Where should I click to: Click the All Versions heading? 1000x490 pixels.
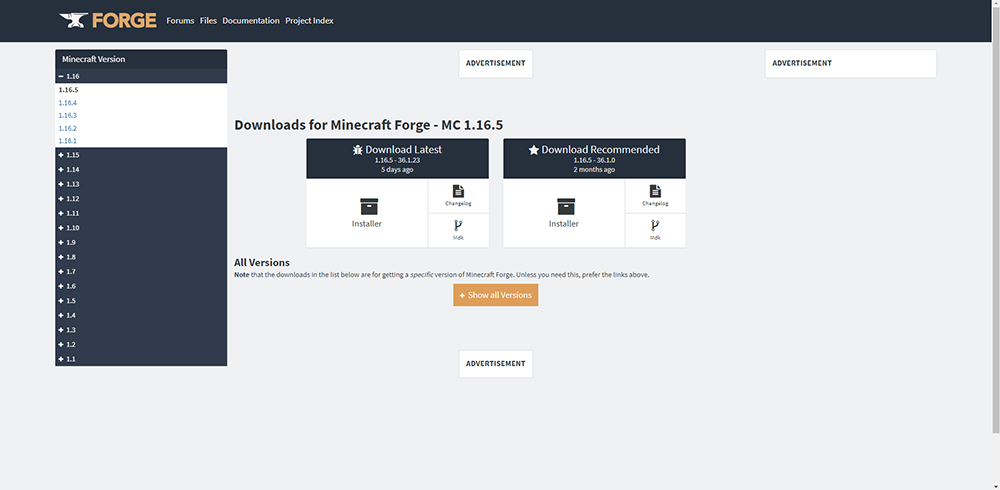click(261, 262)
